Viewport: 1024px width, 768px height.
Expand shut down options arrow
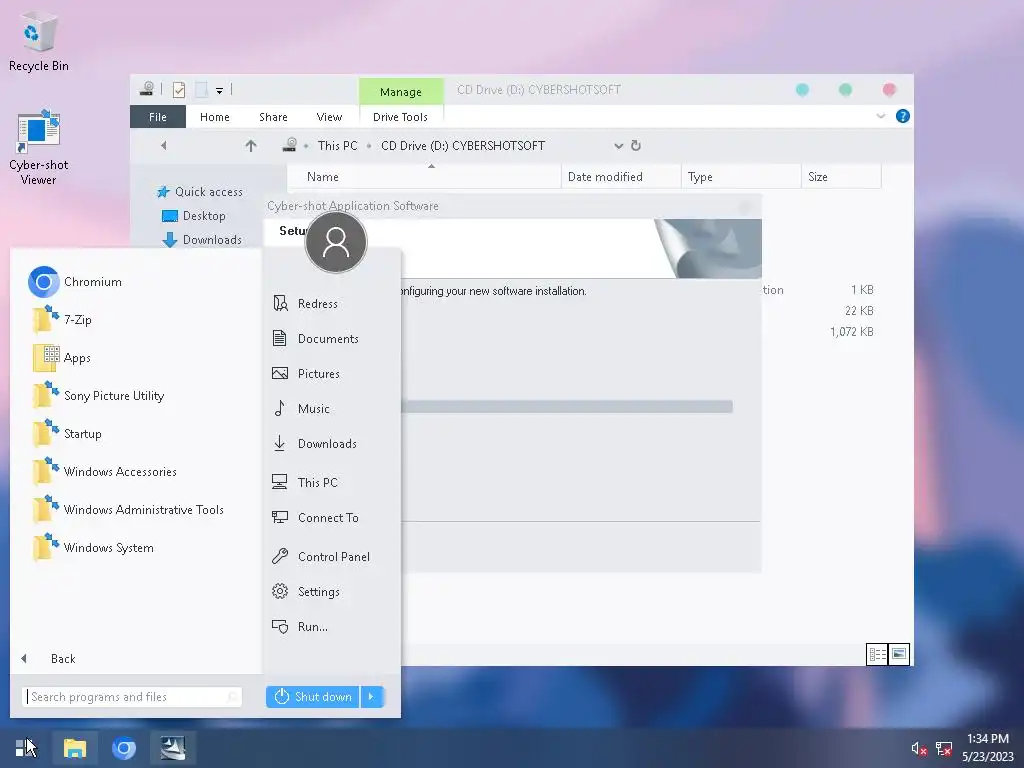coord(372,697)
